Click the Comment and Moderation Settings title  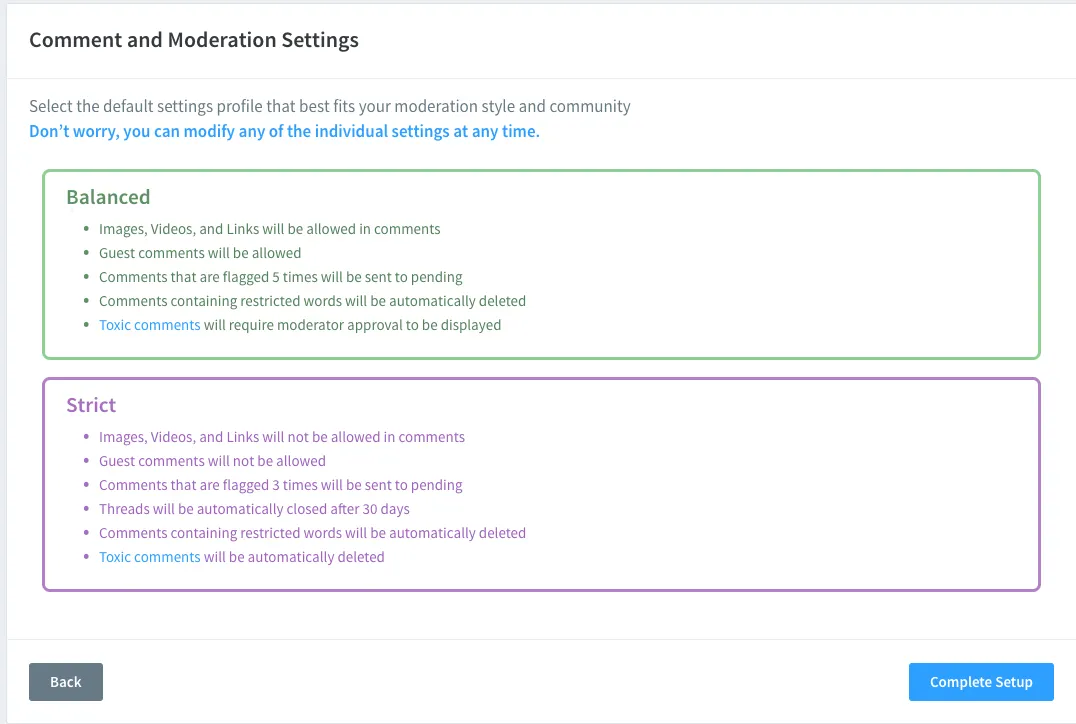(x=193, y=41)
